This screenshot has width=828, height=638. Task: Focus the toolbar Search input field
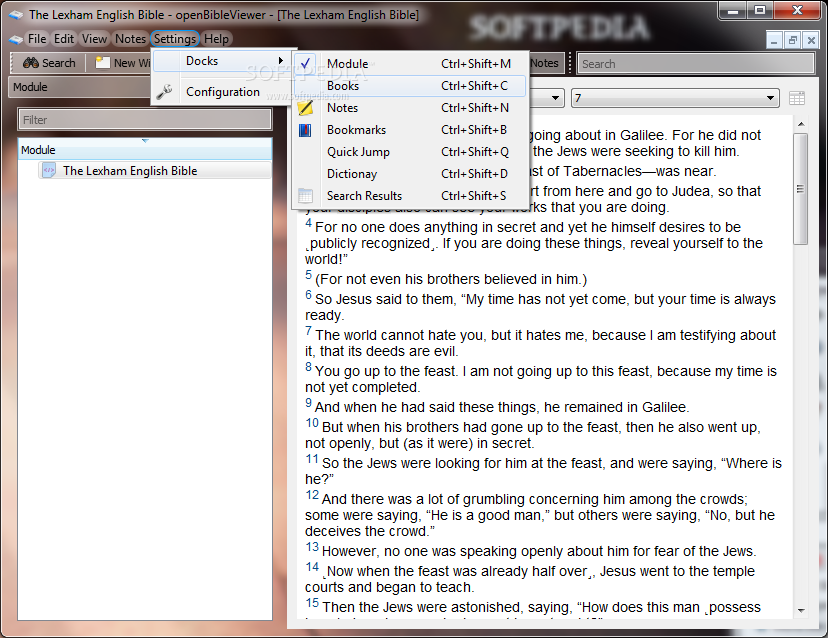point(695,64)
